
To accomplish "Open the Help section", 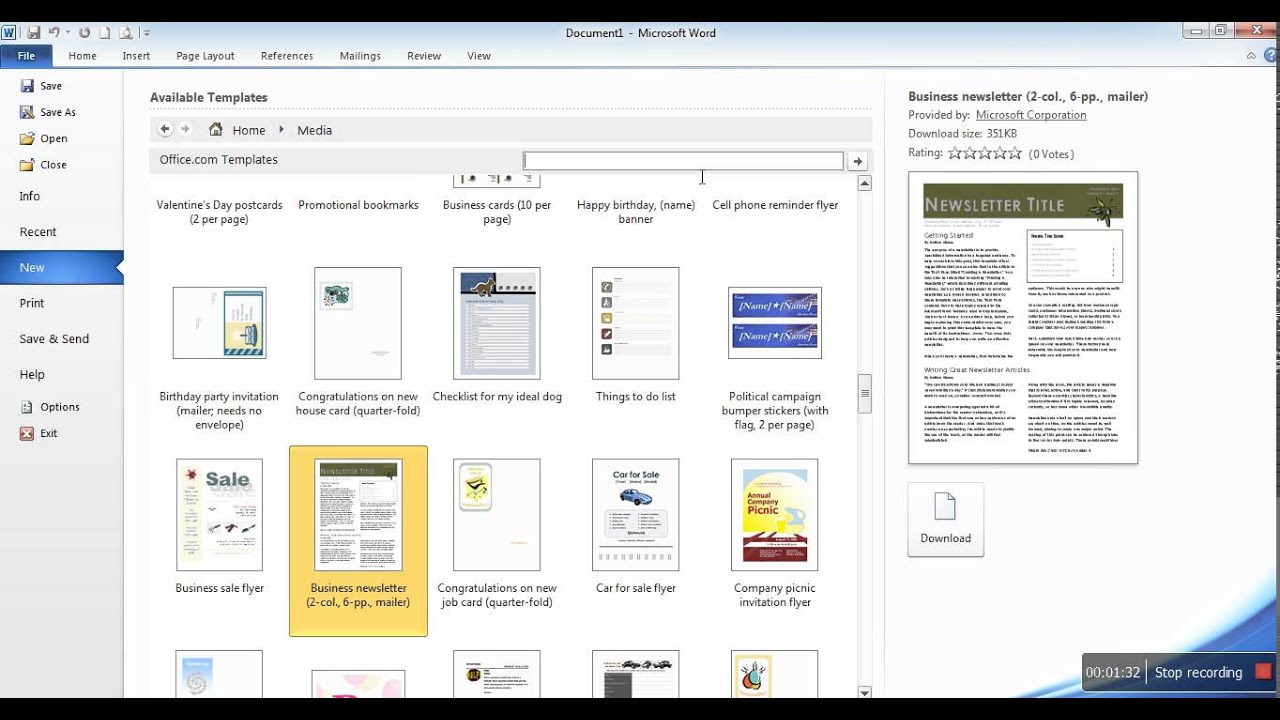I will click(x=32, y=374).
